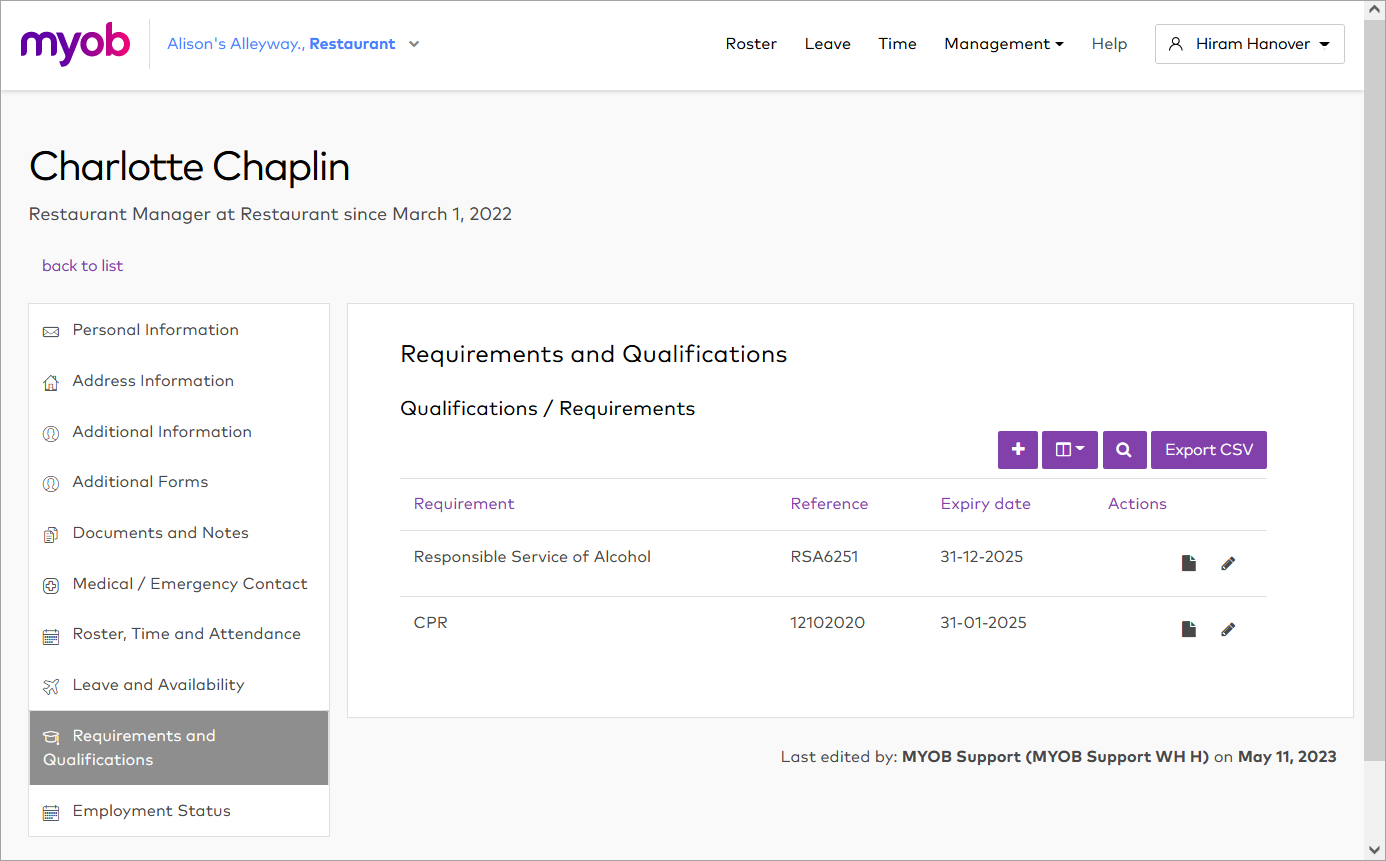The height and width of the screenshot is (861, 1386).
Task: Go to Roster in top navigation
Action: pos(751,44)
